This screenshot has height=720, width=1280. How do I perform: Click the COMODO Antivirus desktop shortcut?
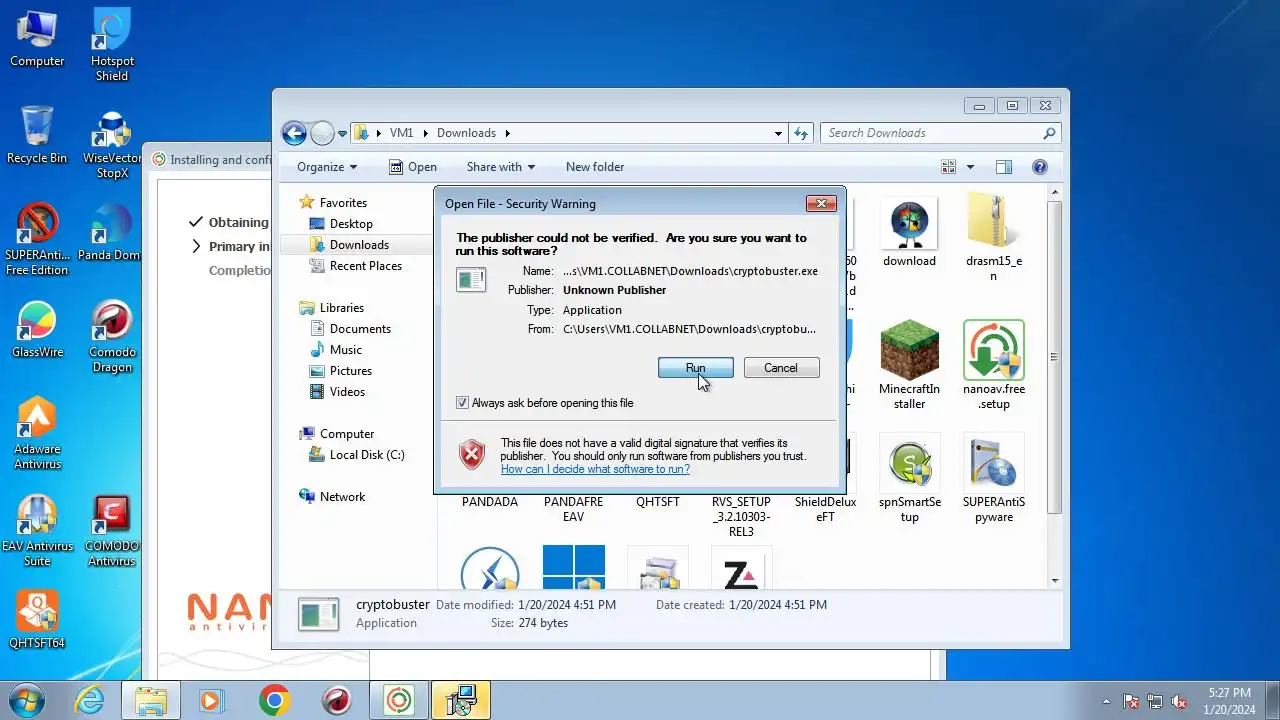pos(112,531)
